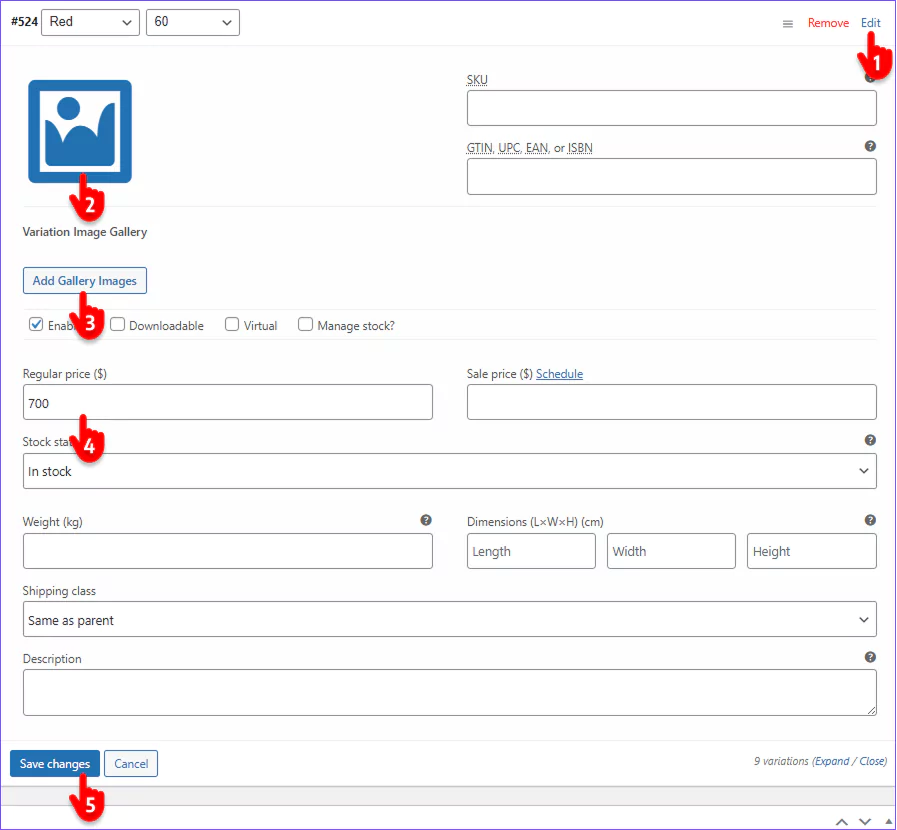Open Description help tooltip icon
The height and width of the screenshot is (830, 897).
click(x=870, y=657)
